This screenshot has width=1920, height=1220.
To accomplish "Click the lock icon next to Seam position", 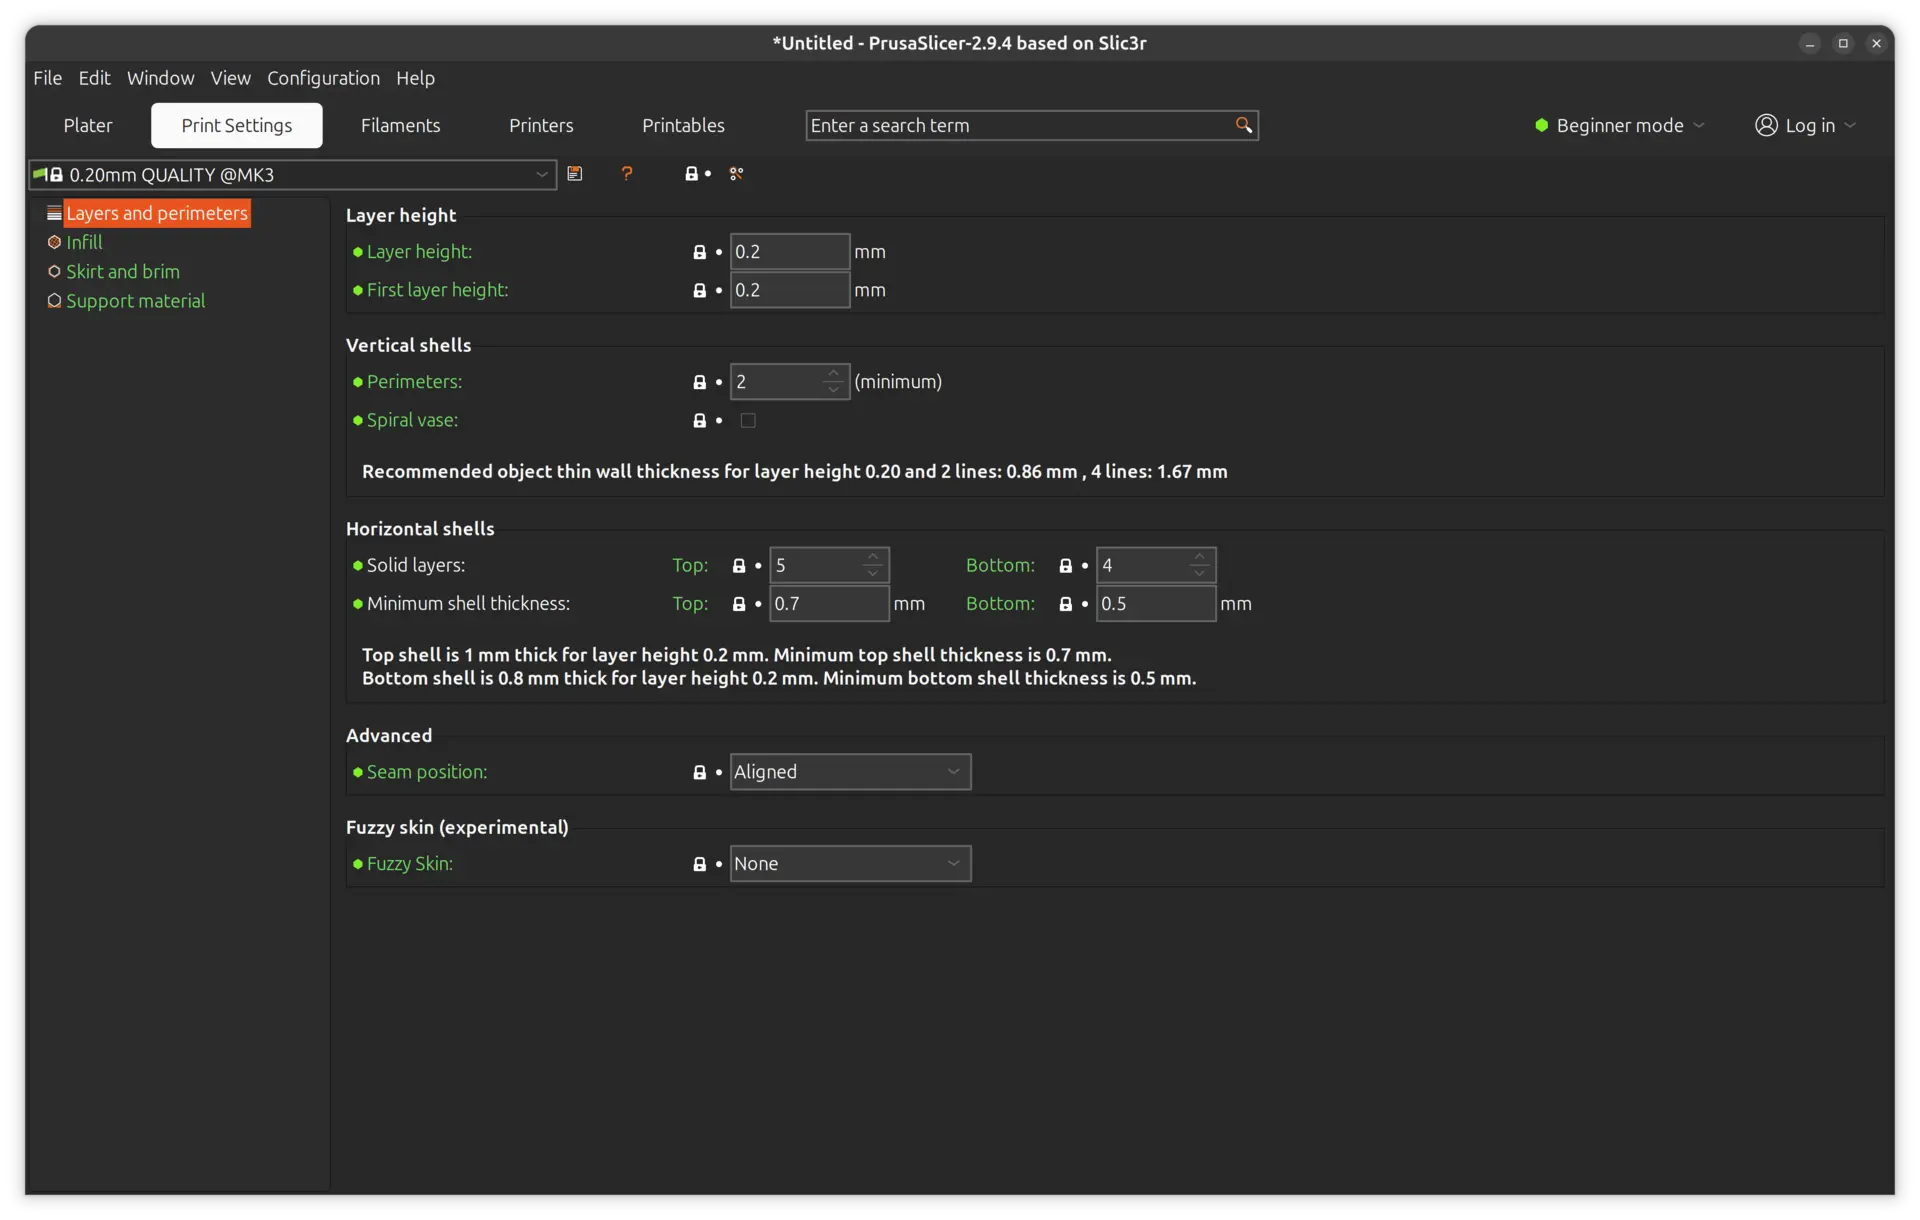I will click(x=700, y=772).
